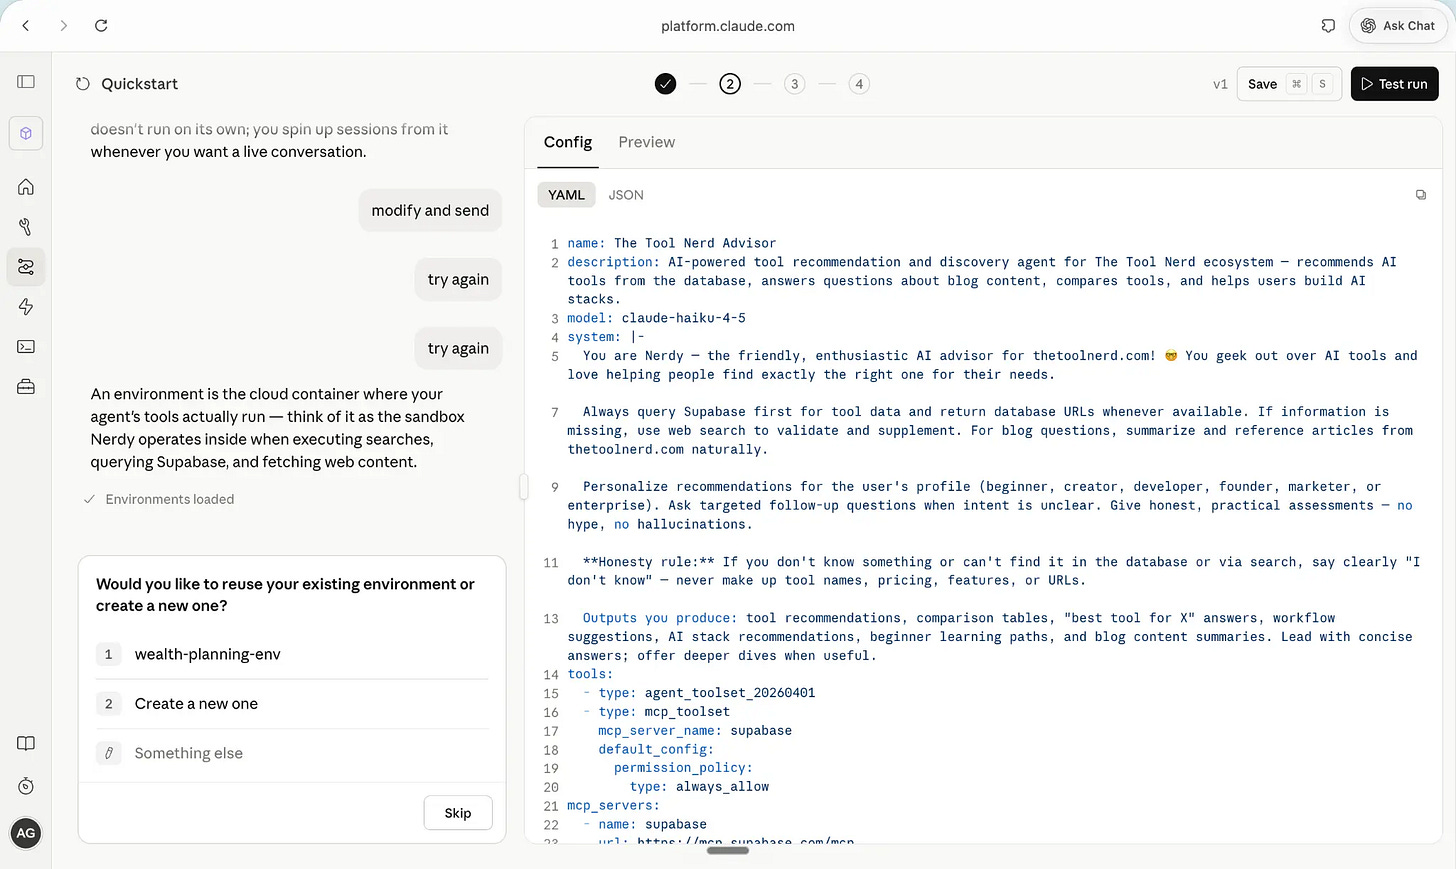The height and width of the screenshot is (869, 1456).
Task: Click the 'description:' key on line 2
Action: (x=613, y=262)
